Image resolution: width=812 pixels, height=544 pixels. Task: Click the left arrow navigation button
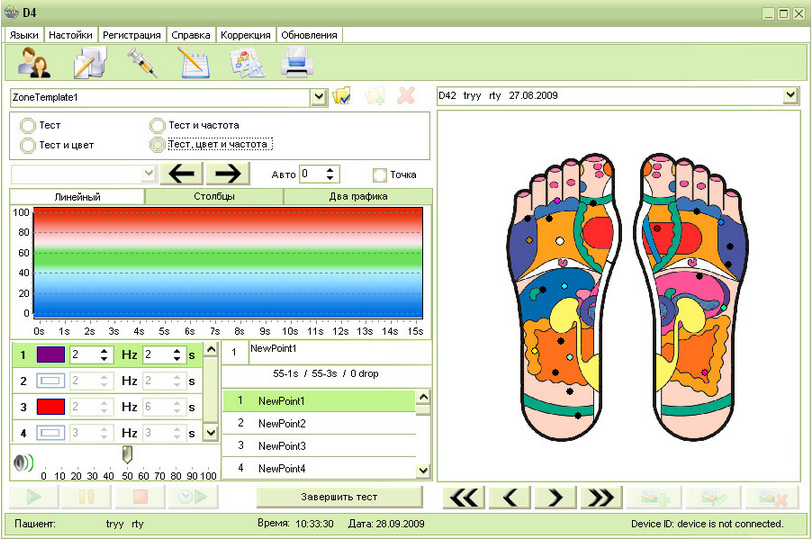[x=181, y=173]
